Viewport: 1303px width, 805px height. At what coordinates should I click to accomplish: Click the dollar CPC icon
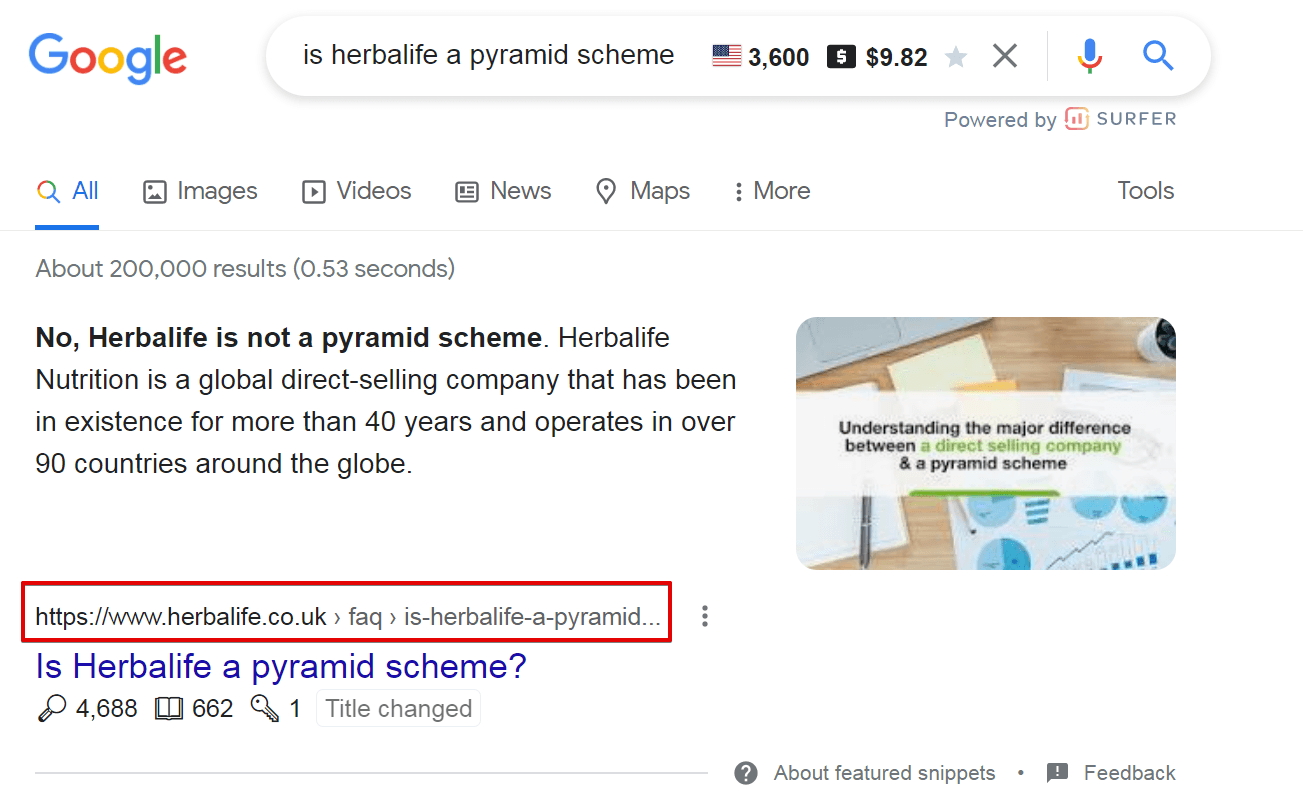[x=841, y=57]
